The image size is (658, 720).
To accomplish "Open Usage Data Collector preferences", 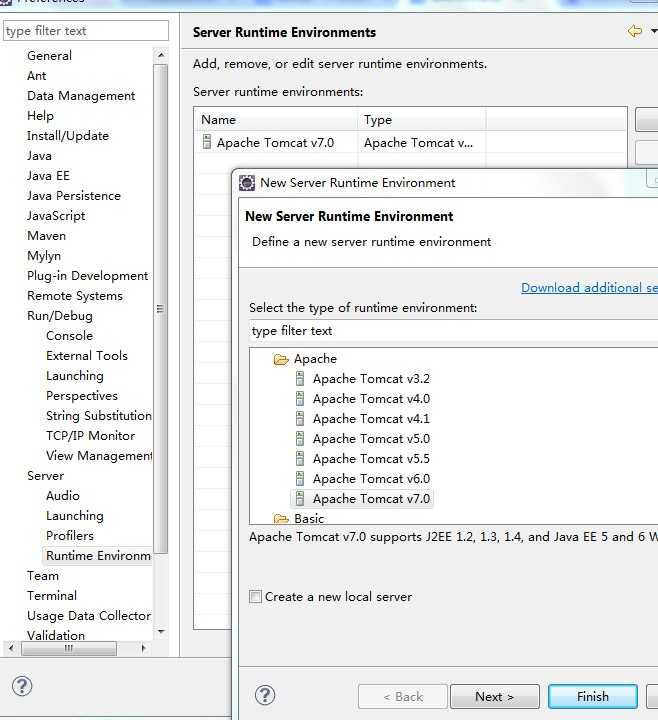I will (89, 616).
